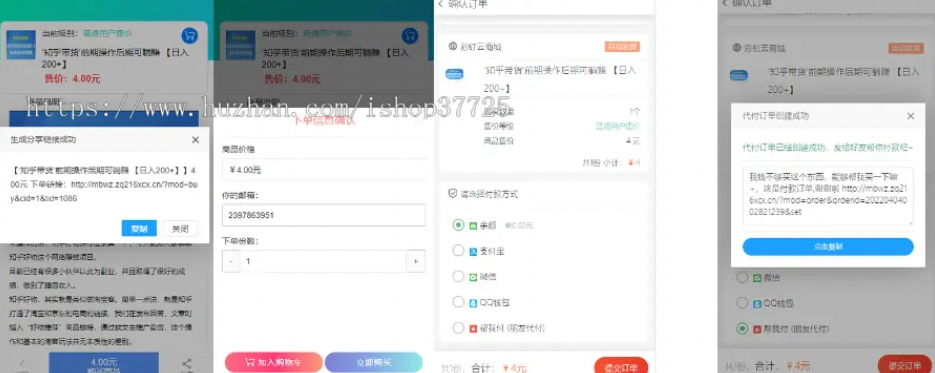Image resolution: width=935 pixels, height=373 pixels.
Task: Submit order with 提交订单 on third screen
Action: pos(621,366)
